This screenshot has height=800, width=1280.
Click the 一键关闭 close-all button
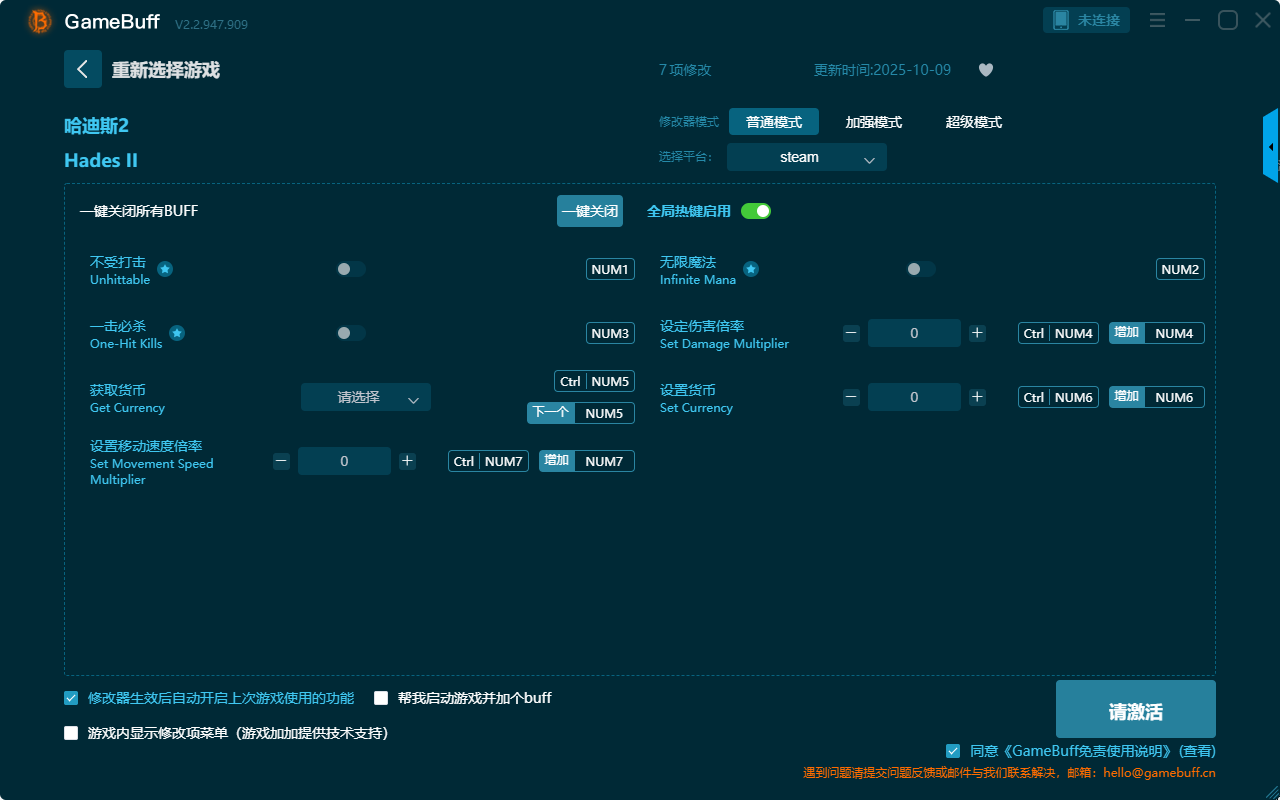point(589,211)
